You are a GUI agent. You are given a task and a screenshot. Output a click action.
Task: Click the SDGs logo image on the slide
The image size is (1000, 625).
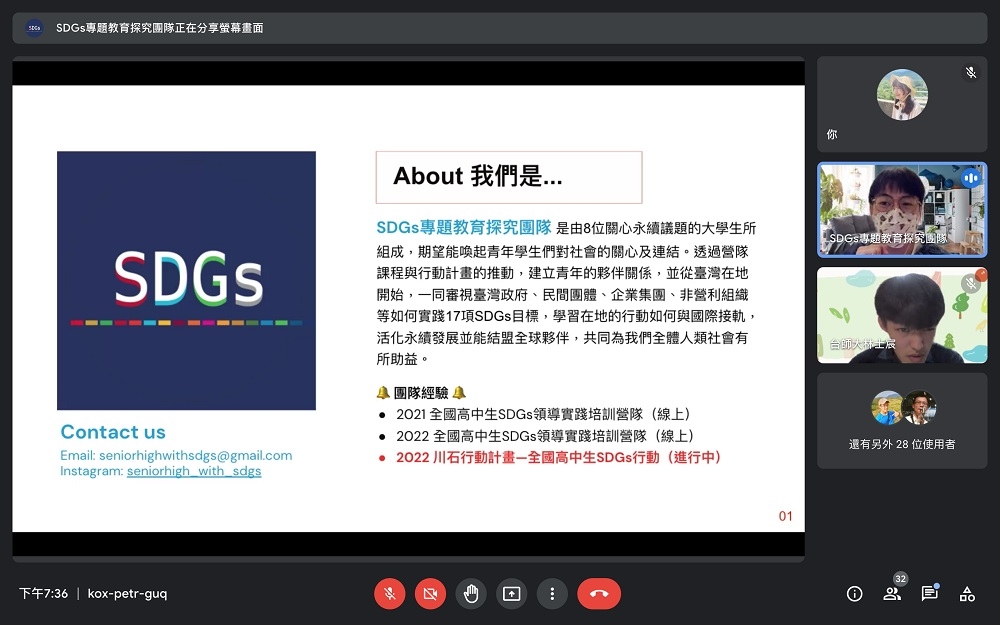coord(186,281)
